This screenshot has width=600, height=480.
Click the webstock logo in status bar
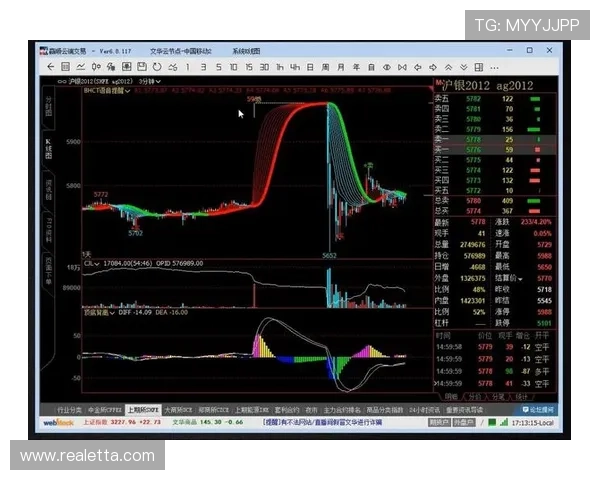pos(54,423)
